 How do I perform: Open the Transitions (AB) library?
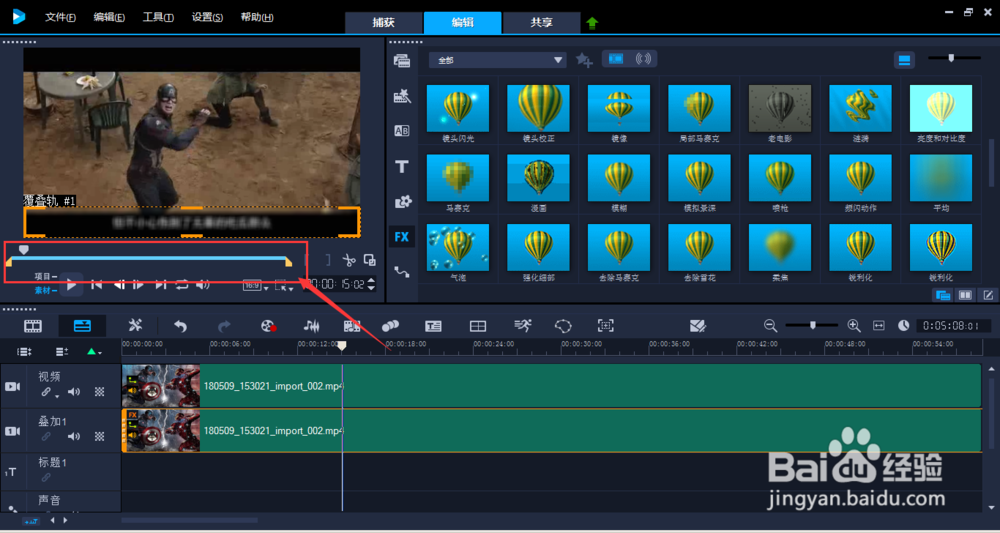point(402,131)
